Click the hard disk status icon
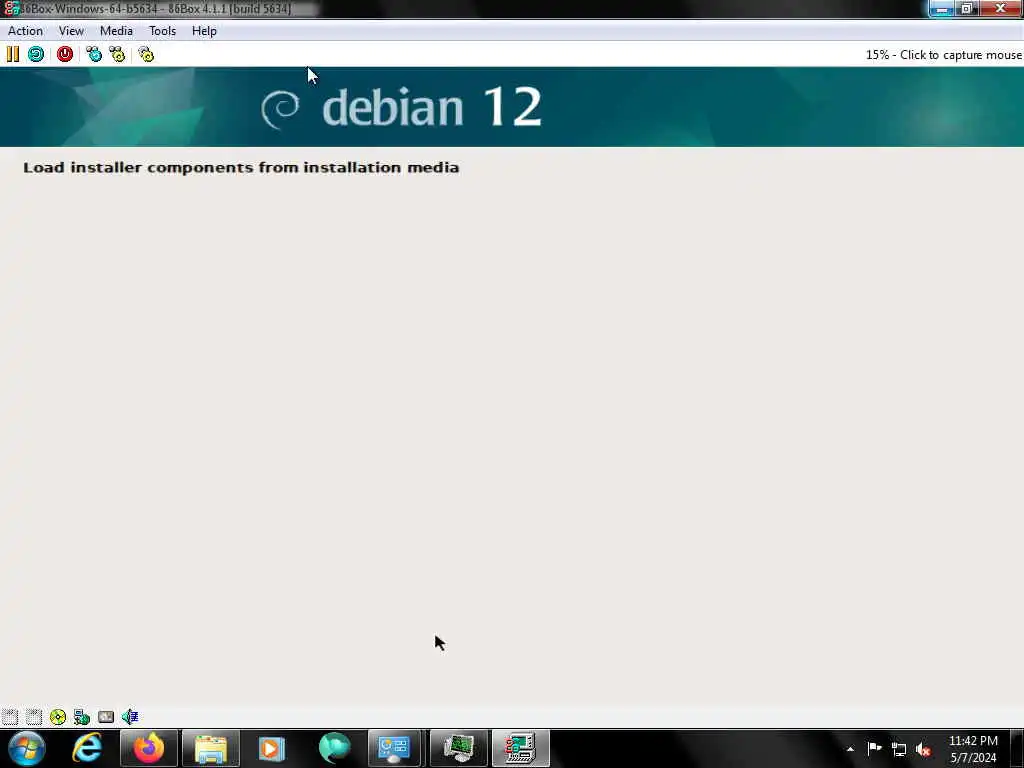 (106, 717)
